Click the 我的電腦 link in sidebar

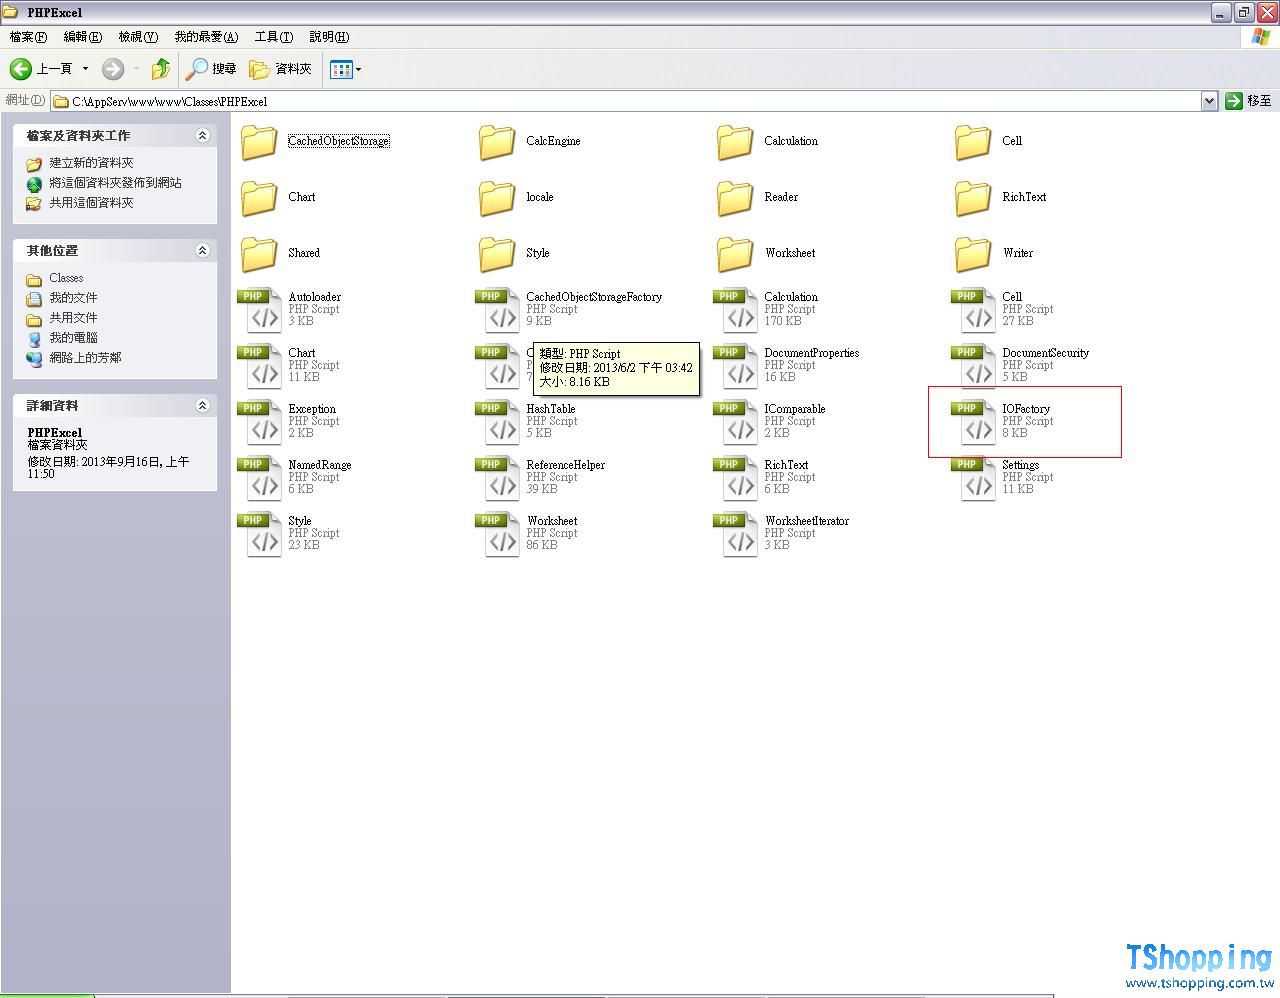pyautogui.click(x=73, y=338)
